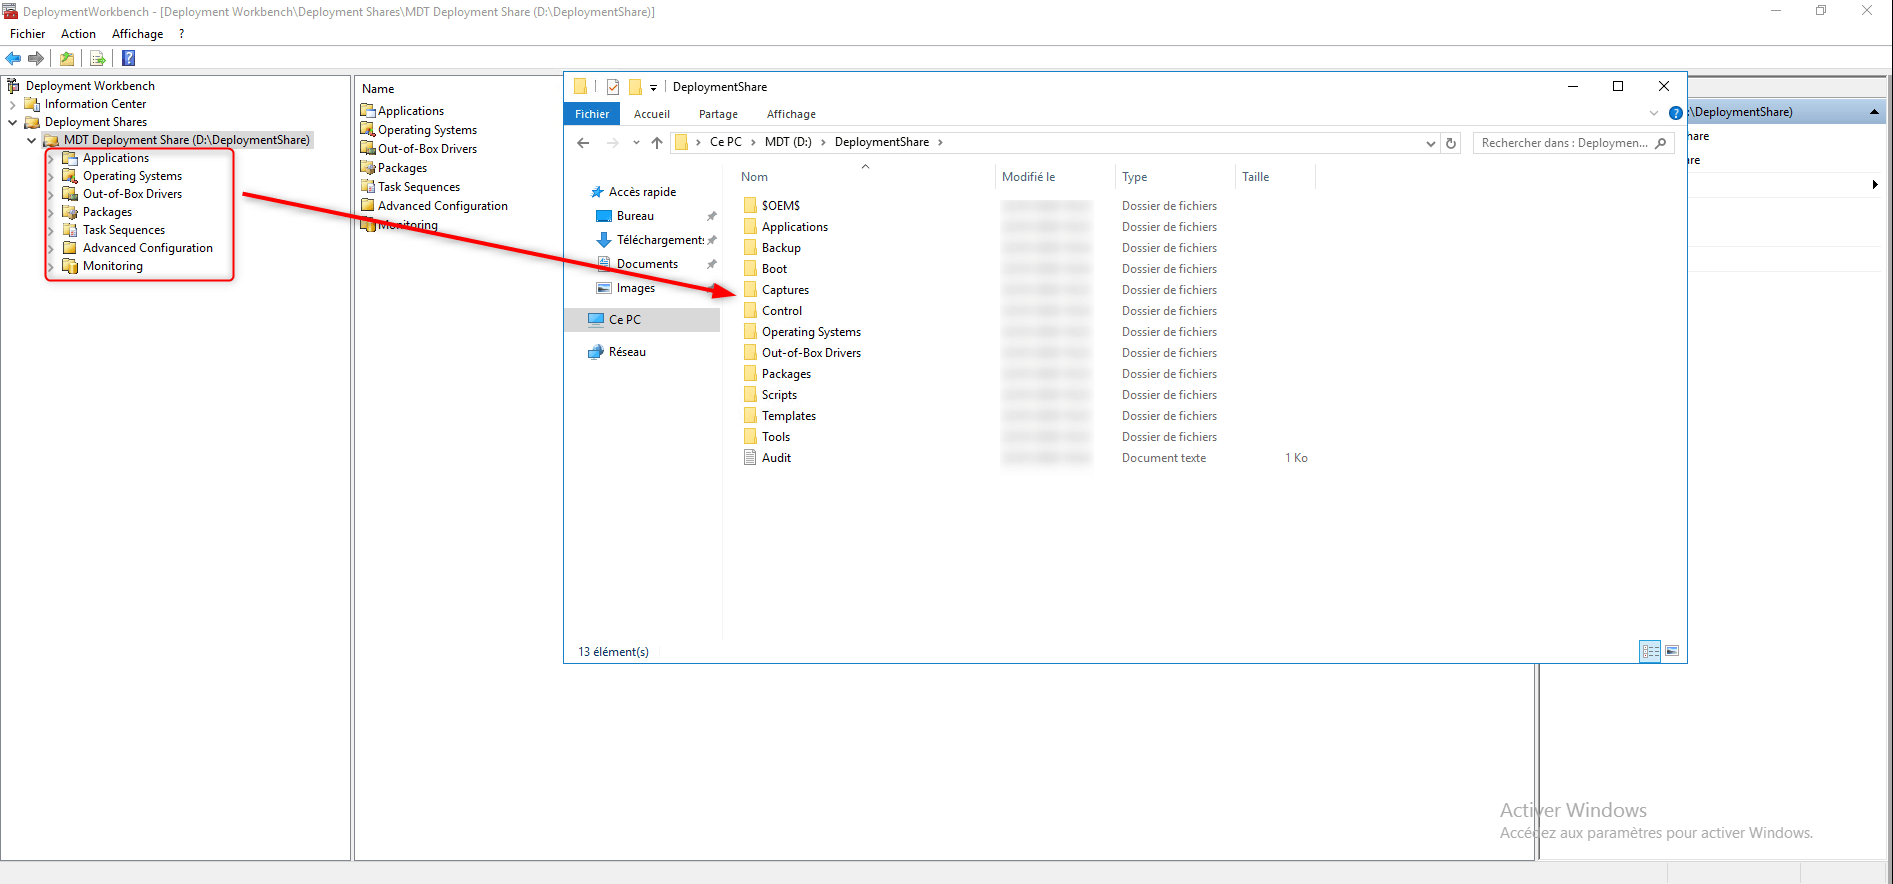Click Ce PC in the address breadcrumb

point(726,142)
